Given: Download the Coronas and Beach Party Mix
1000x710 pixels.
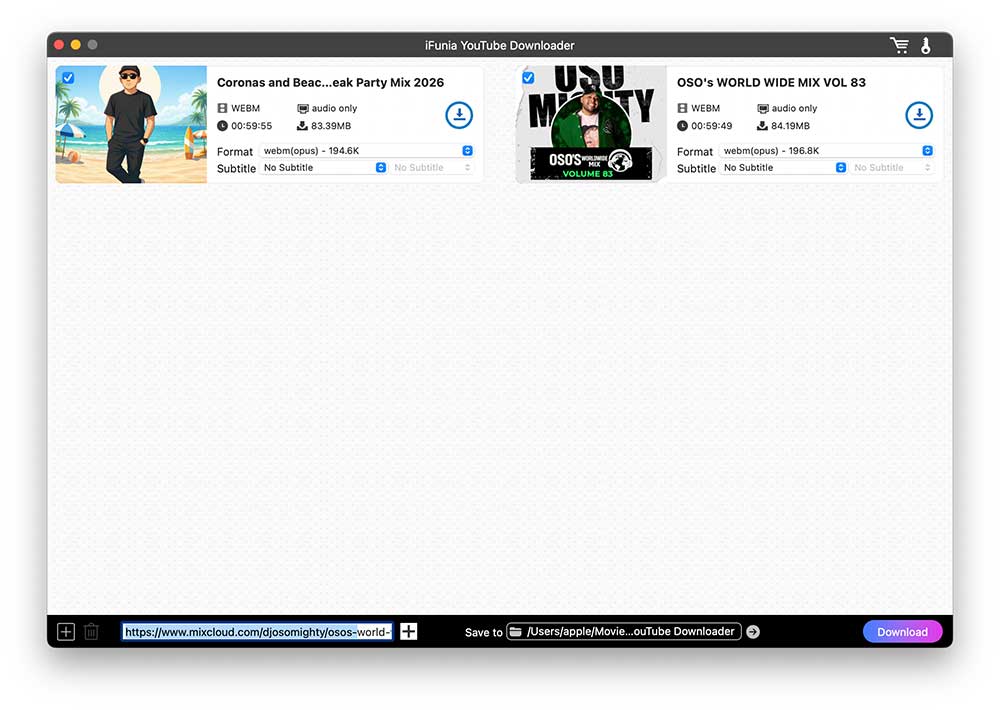Looking at the screenshot, I should click(458, 115).
